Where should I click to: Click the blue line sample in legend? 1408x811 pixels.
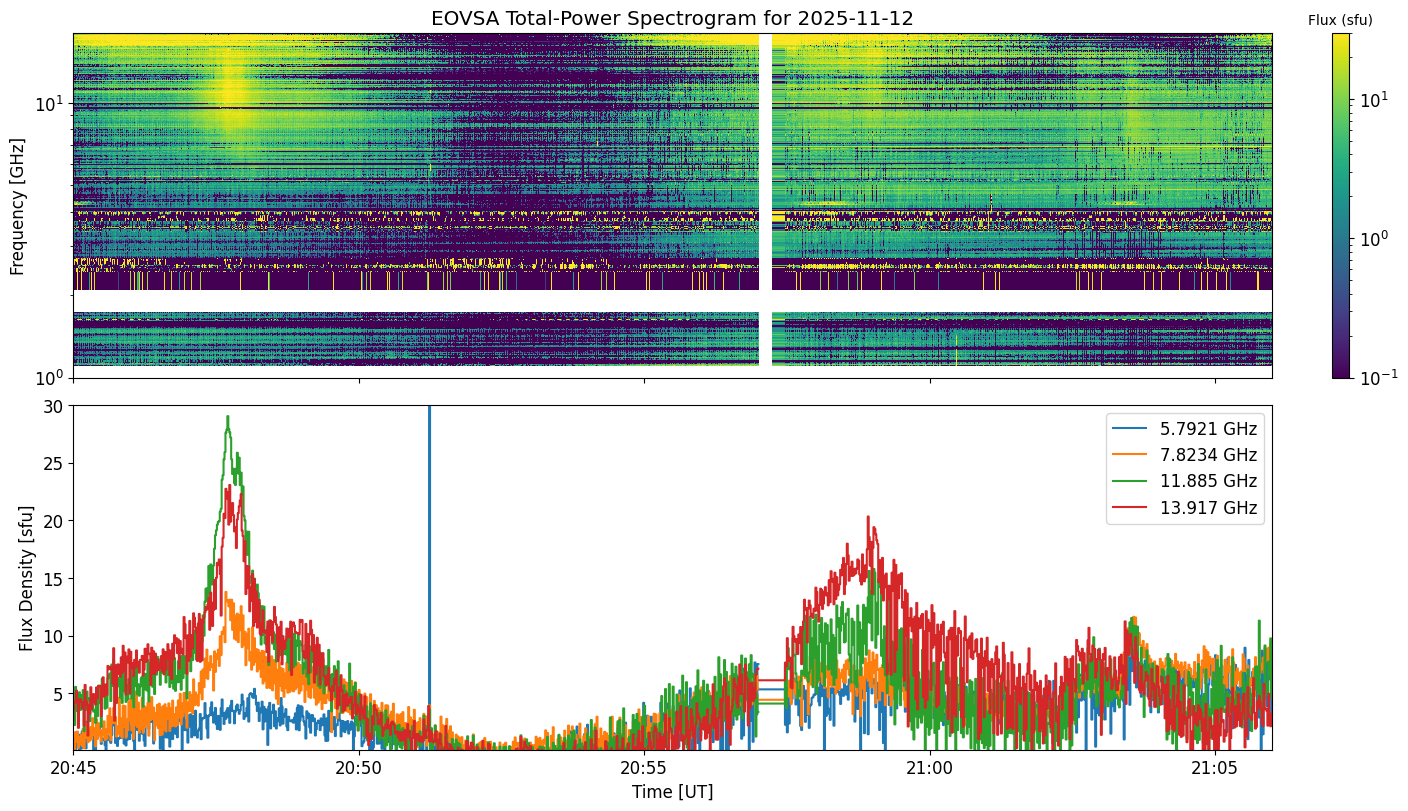[1130, 429]
